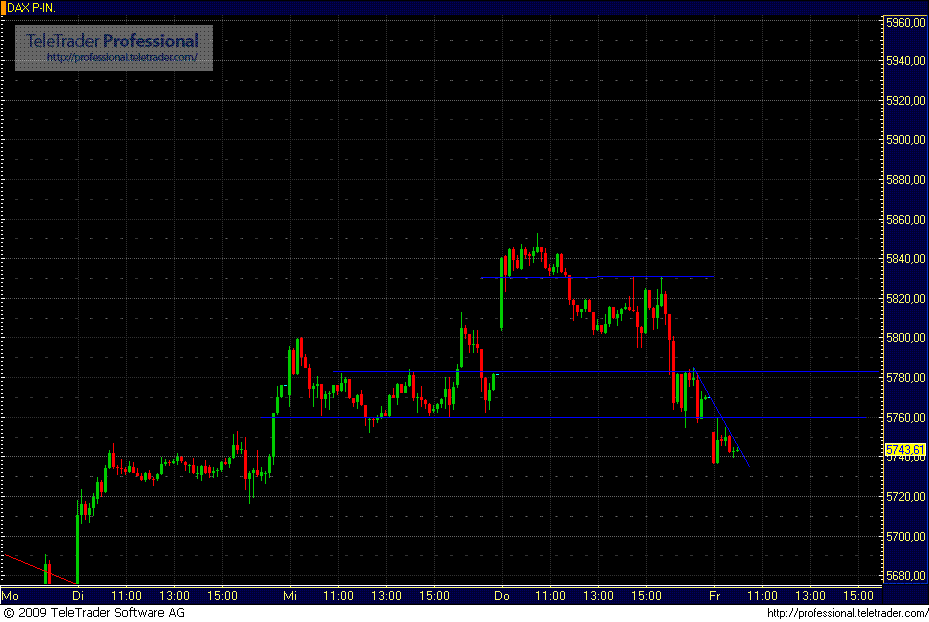Click the TeleTrader Professional watermark logo
Screen dimensions: 929x622
coord(112,42)
